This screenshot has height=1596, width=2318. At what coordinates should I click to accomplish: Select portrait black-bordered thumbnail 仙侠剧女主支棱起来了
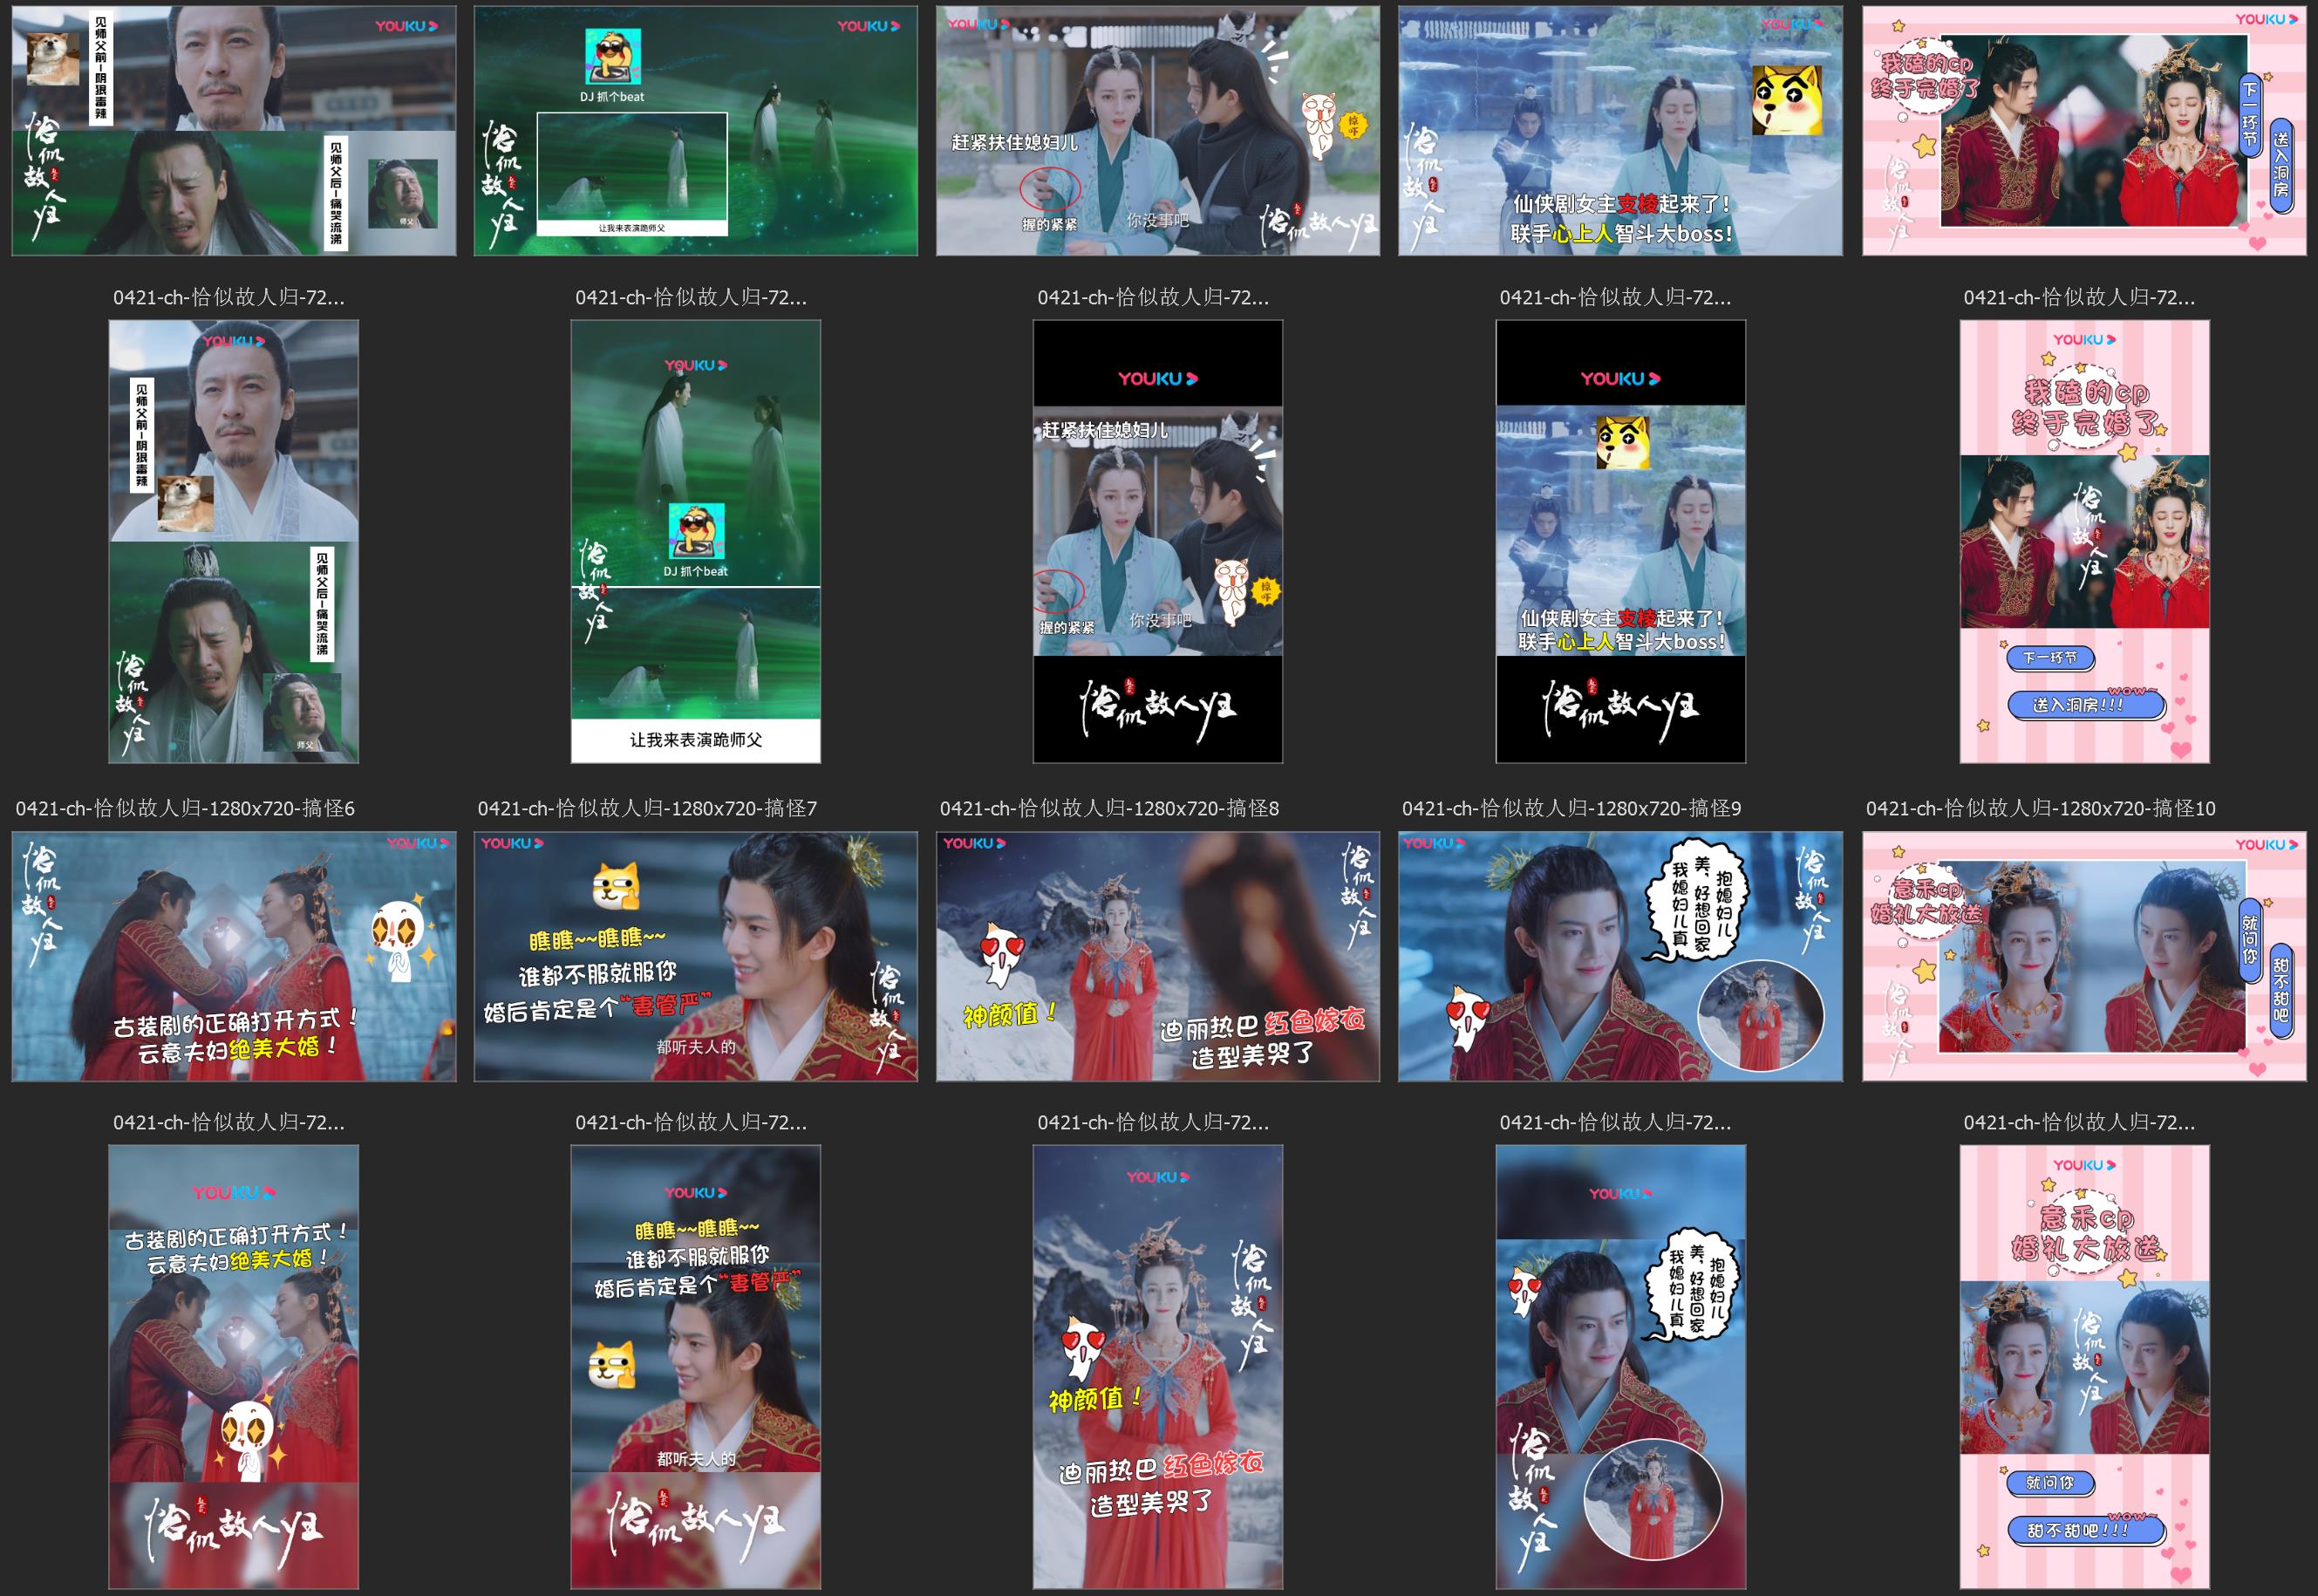click(x=1621, y=541)
